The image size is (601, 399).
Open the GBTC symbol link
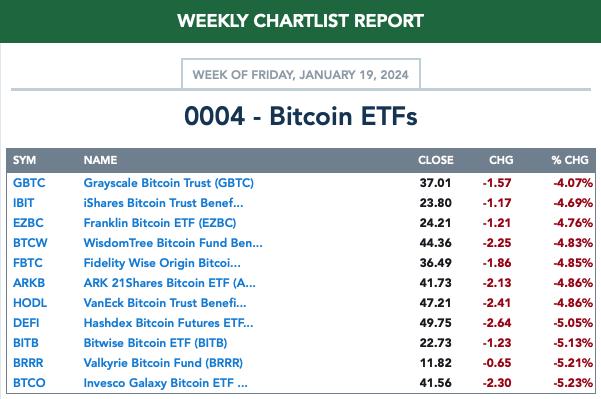click(29, 183)
